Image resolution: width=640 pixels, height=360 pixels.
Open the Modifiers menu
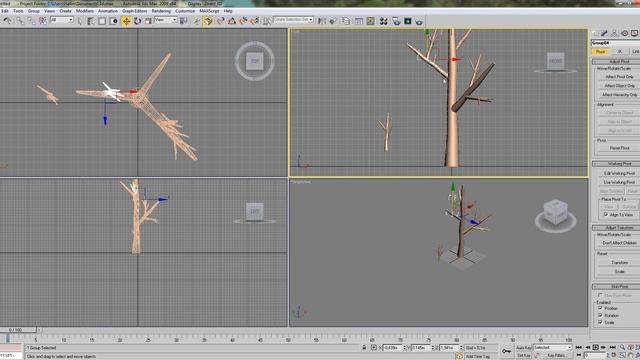coord(84,11)
